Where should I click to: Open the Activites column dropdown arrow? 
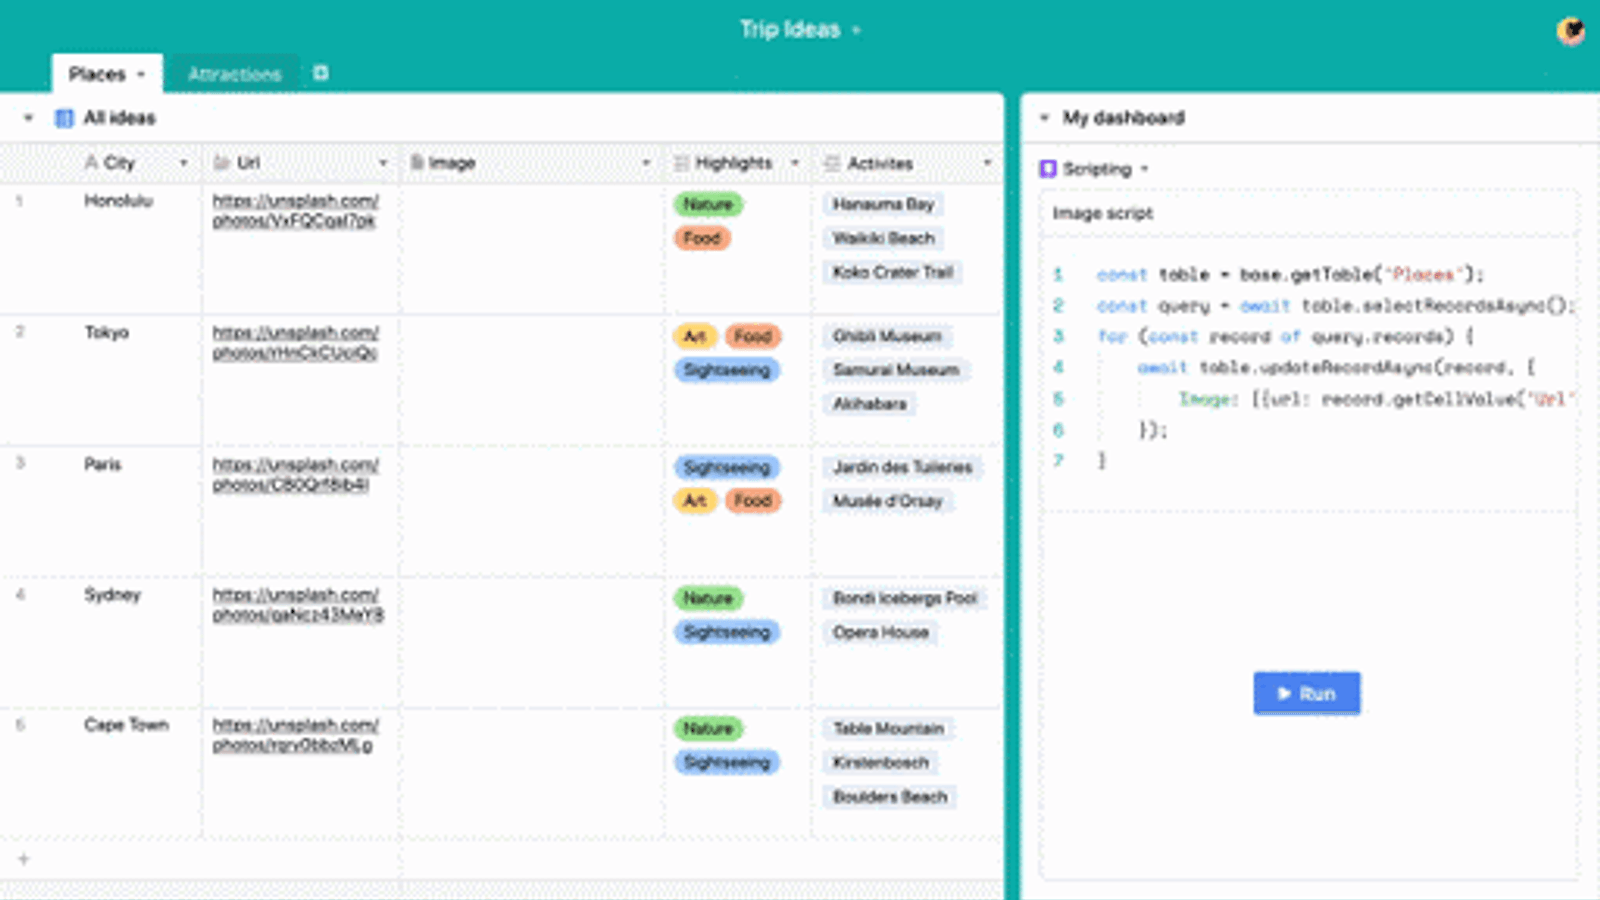pos(987,163)
